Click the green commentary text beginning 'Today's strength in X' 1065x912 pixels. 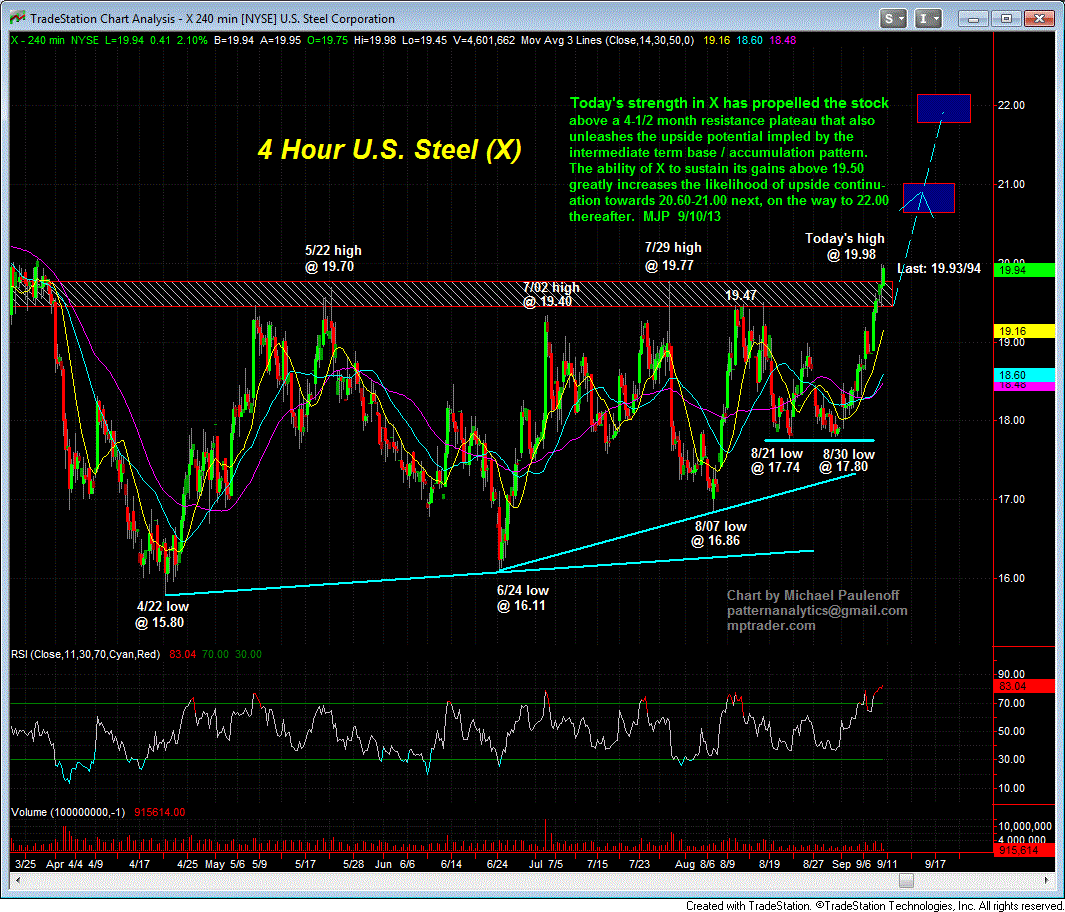pos(729,160)
